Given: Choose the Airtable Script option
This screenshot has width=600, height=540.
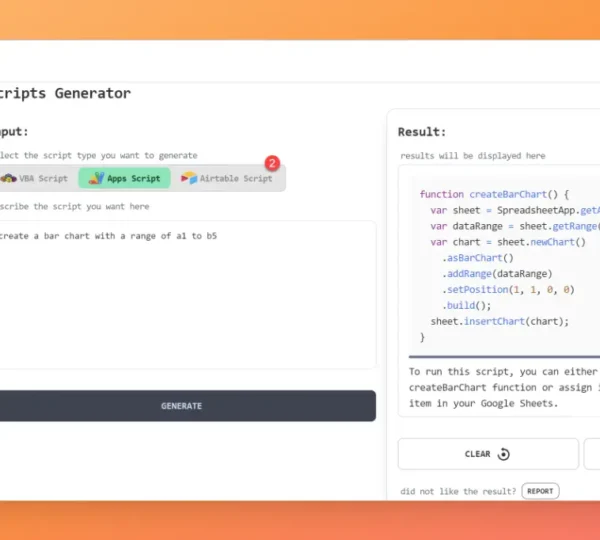Looking at the screenshot, I should coord(235,178).
